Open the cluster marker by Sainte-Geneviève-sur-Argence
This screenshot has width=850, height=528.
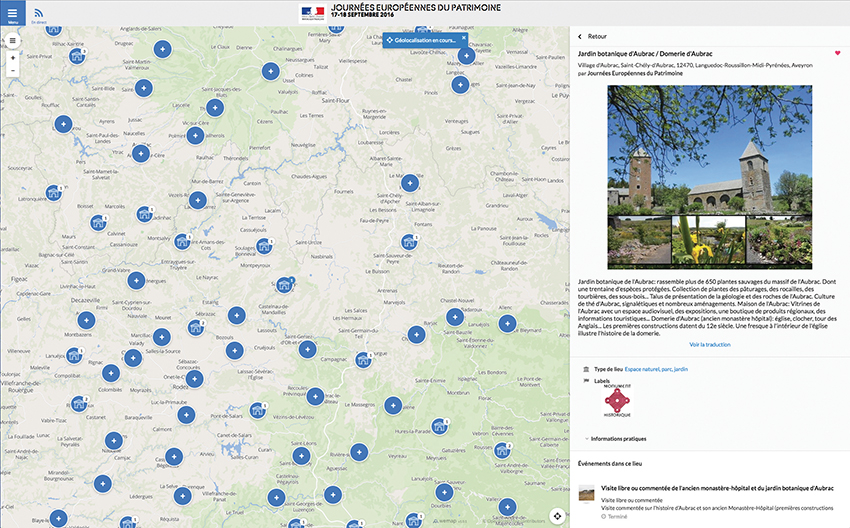(x=198, y=200)
